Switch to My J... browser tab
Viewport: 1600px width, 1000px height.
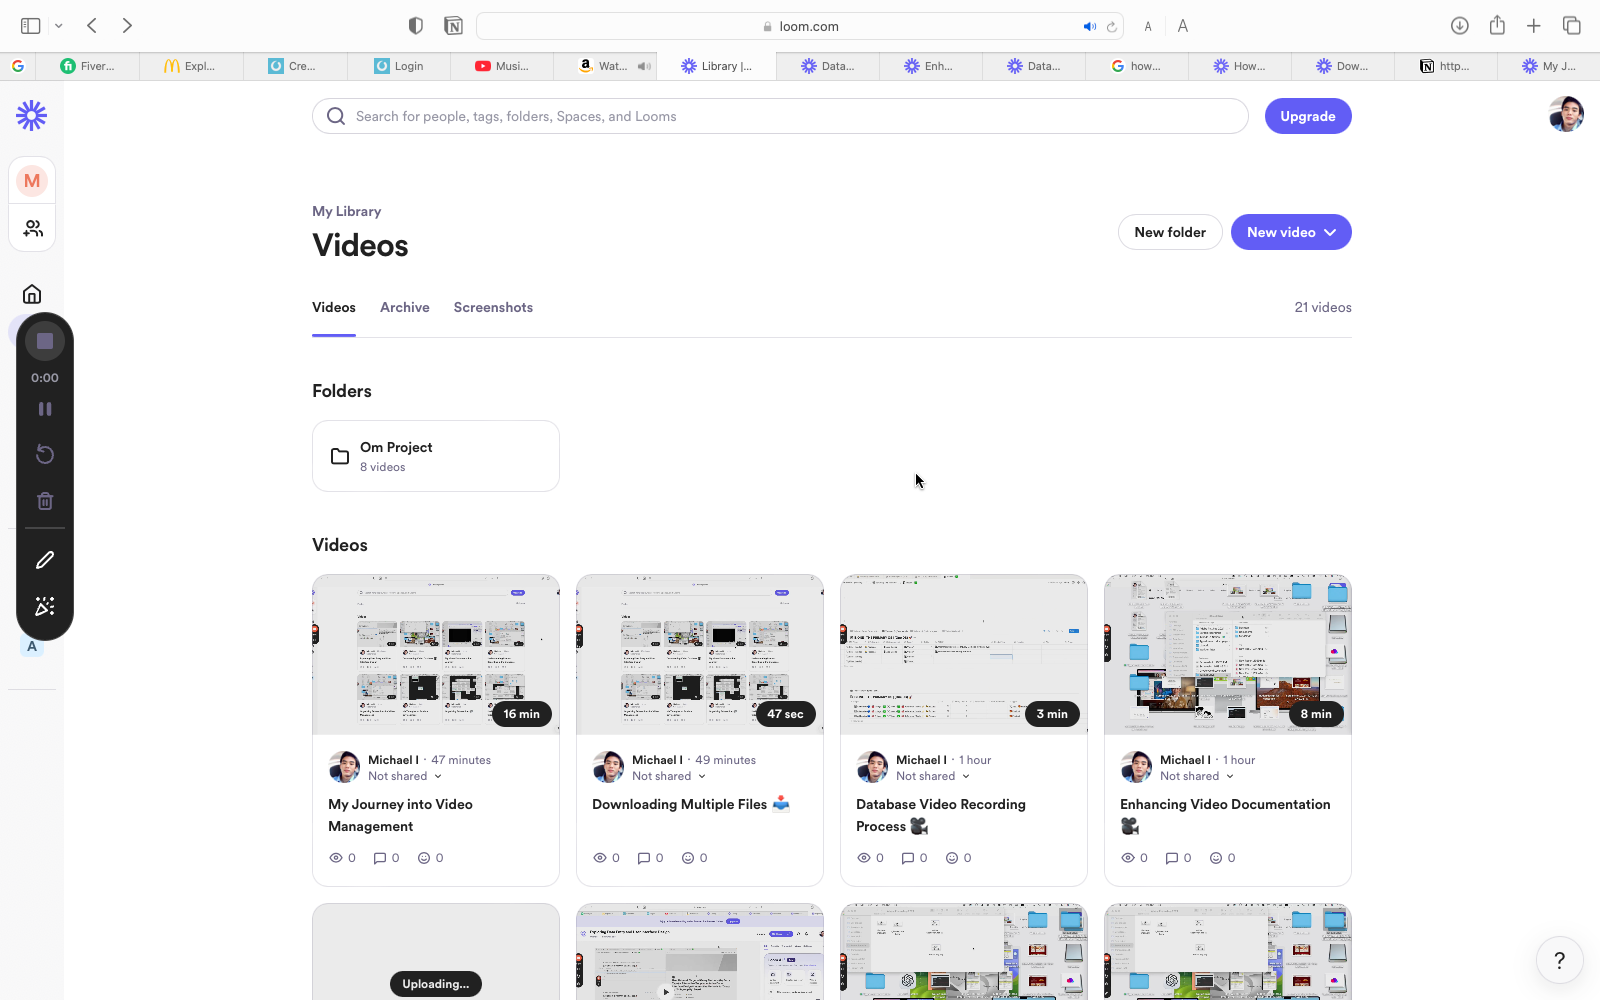1548,66
